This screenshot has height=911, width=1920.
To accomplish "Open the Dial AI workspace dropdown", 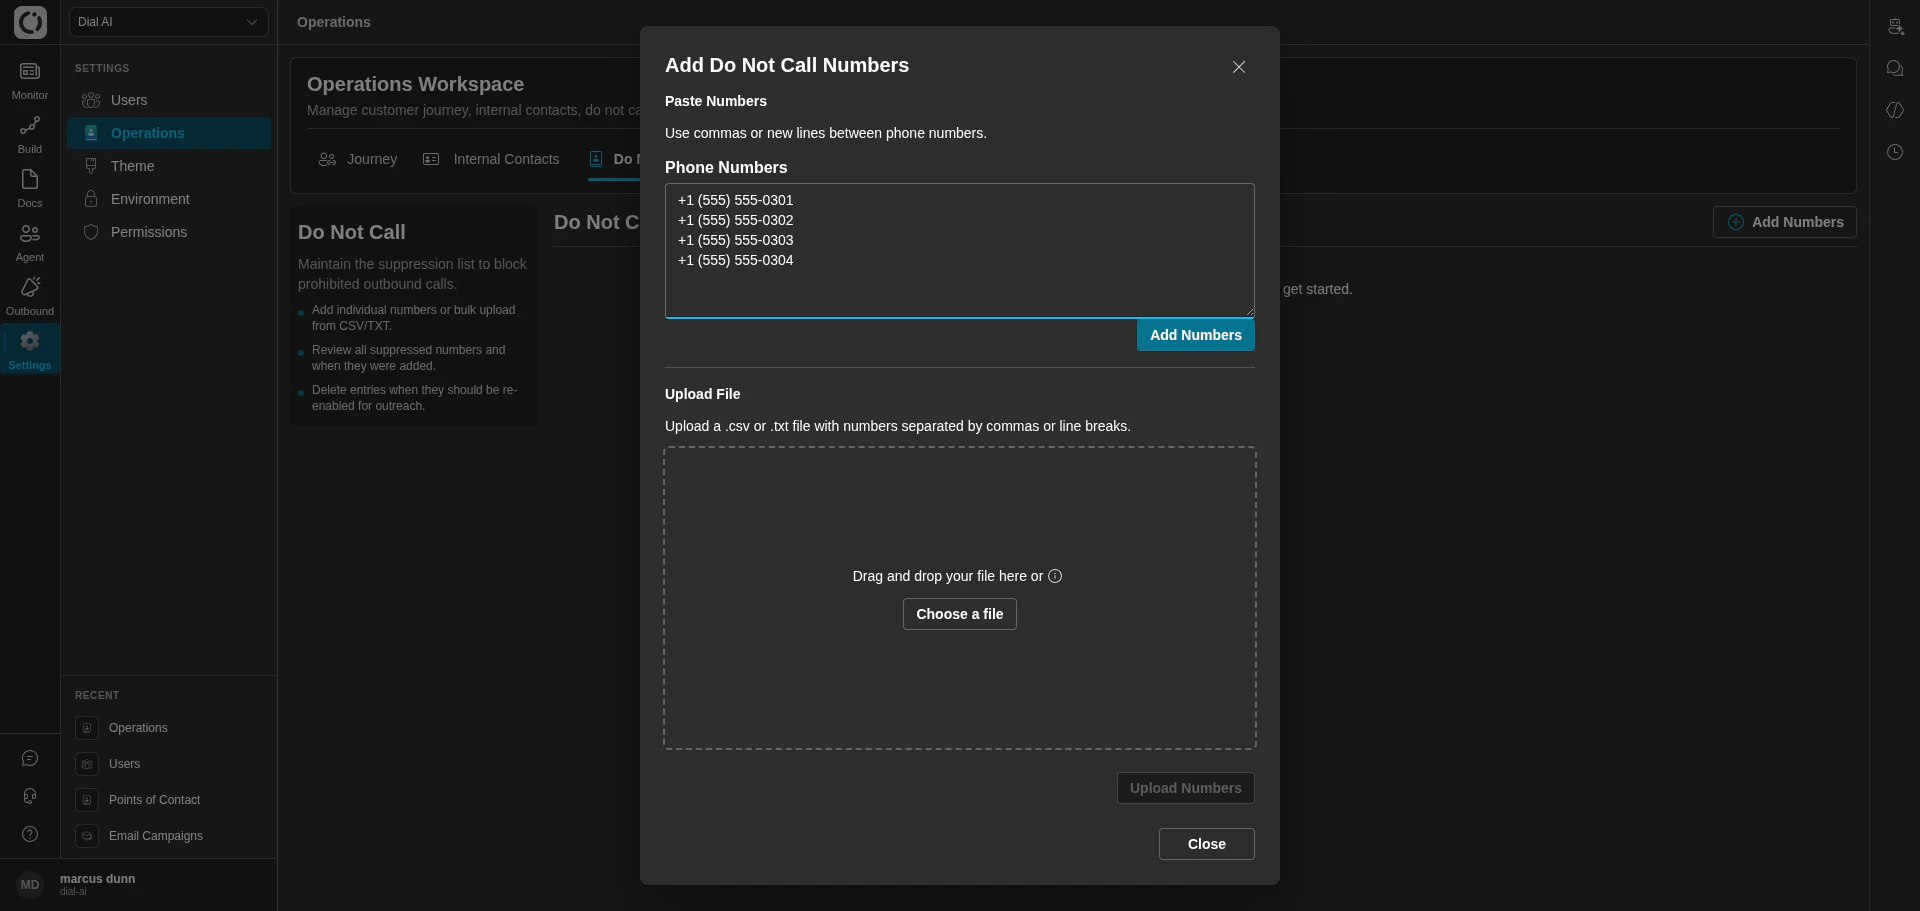I will pyautogui.click(x=169, y=22).
